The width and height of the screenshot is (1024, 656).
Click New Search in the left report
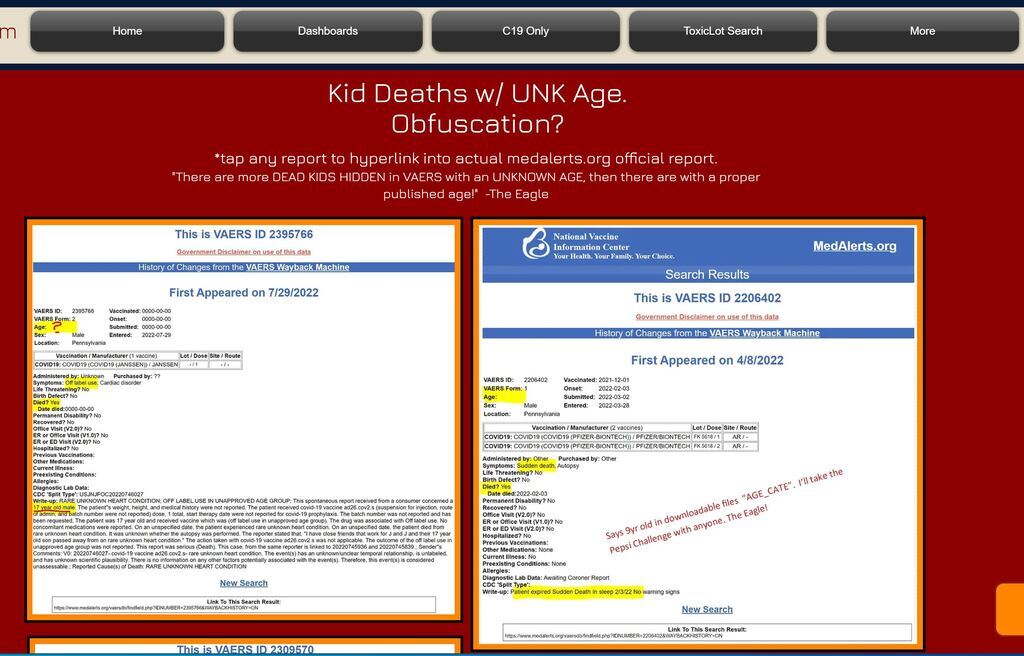pos(243,583)
